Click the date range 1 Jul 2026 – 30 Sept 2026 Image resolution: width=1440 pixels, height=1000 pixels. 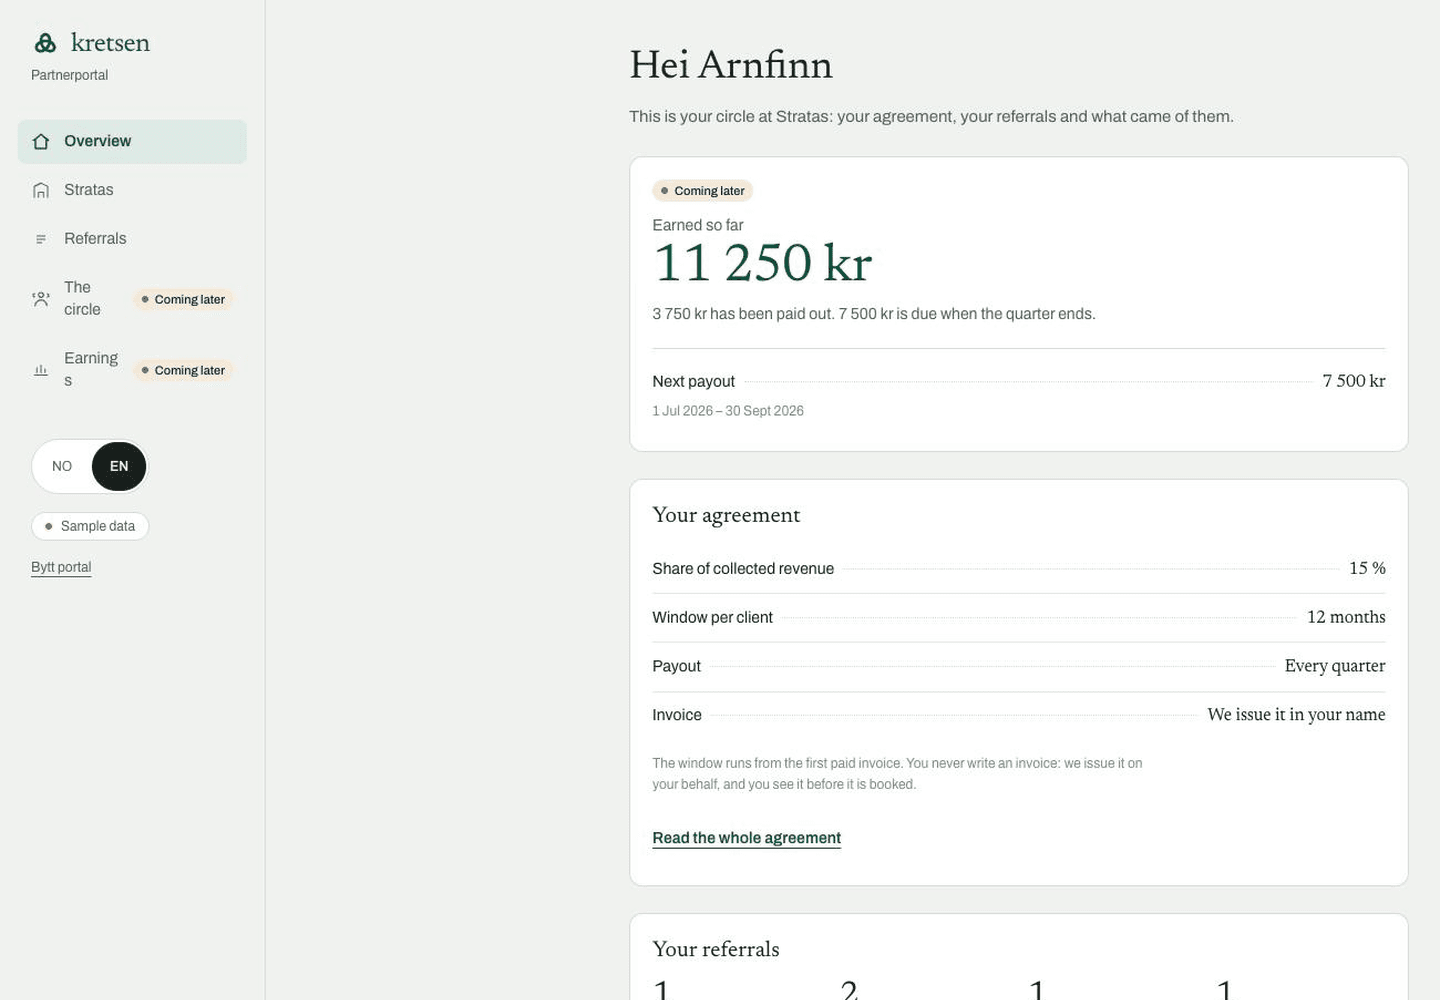tap(728, 411)
